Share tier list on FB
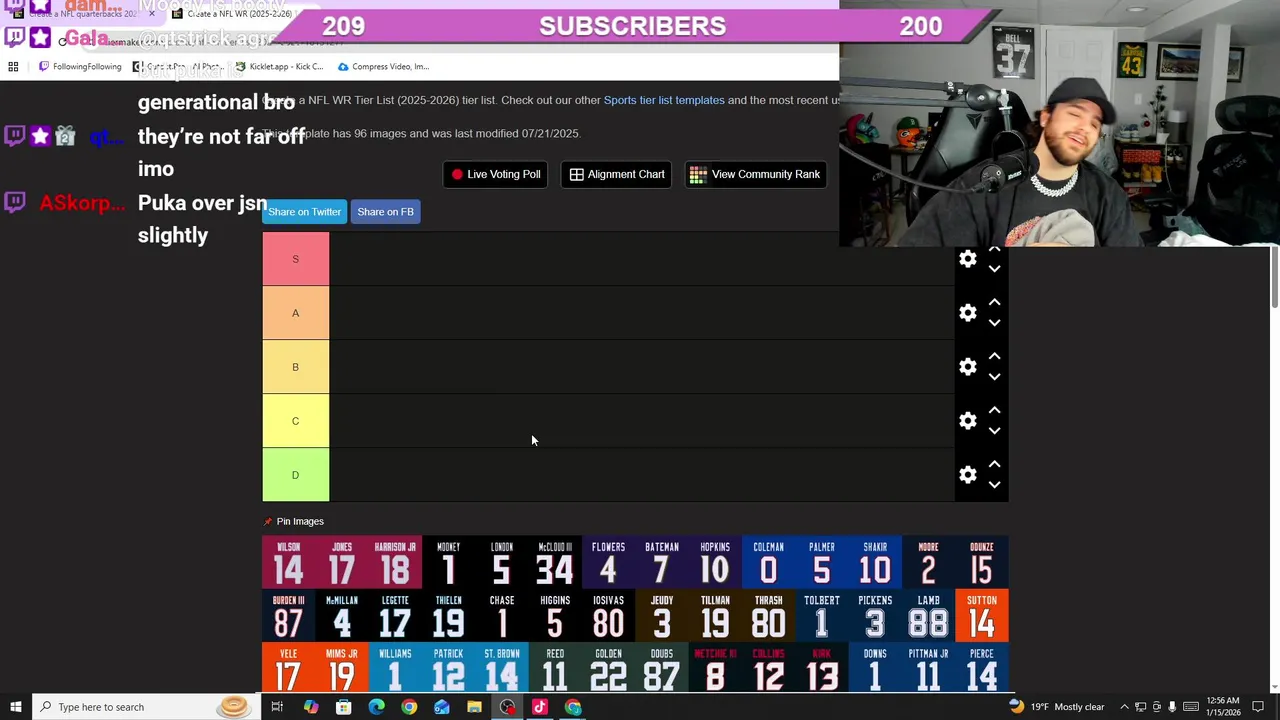Image resolution: width=1280 pixels, height=720 pixels. pyautogui.click(x=385, y=212)
